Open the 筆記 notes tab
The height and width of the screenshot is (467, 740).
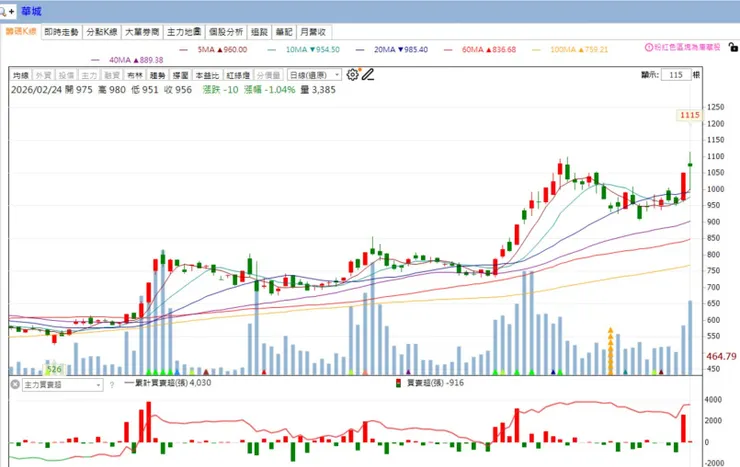pos(284,32)
